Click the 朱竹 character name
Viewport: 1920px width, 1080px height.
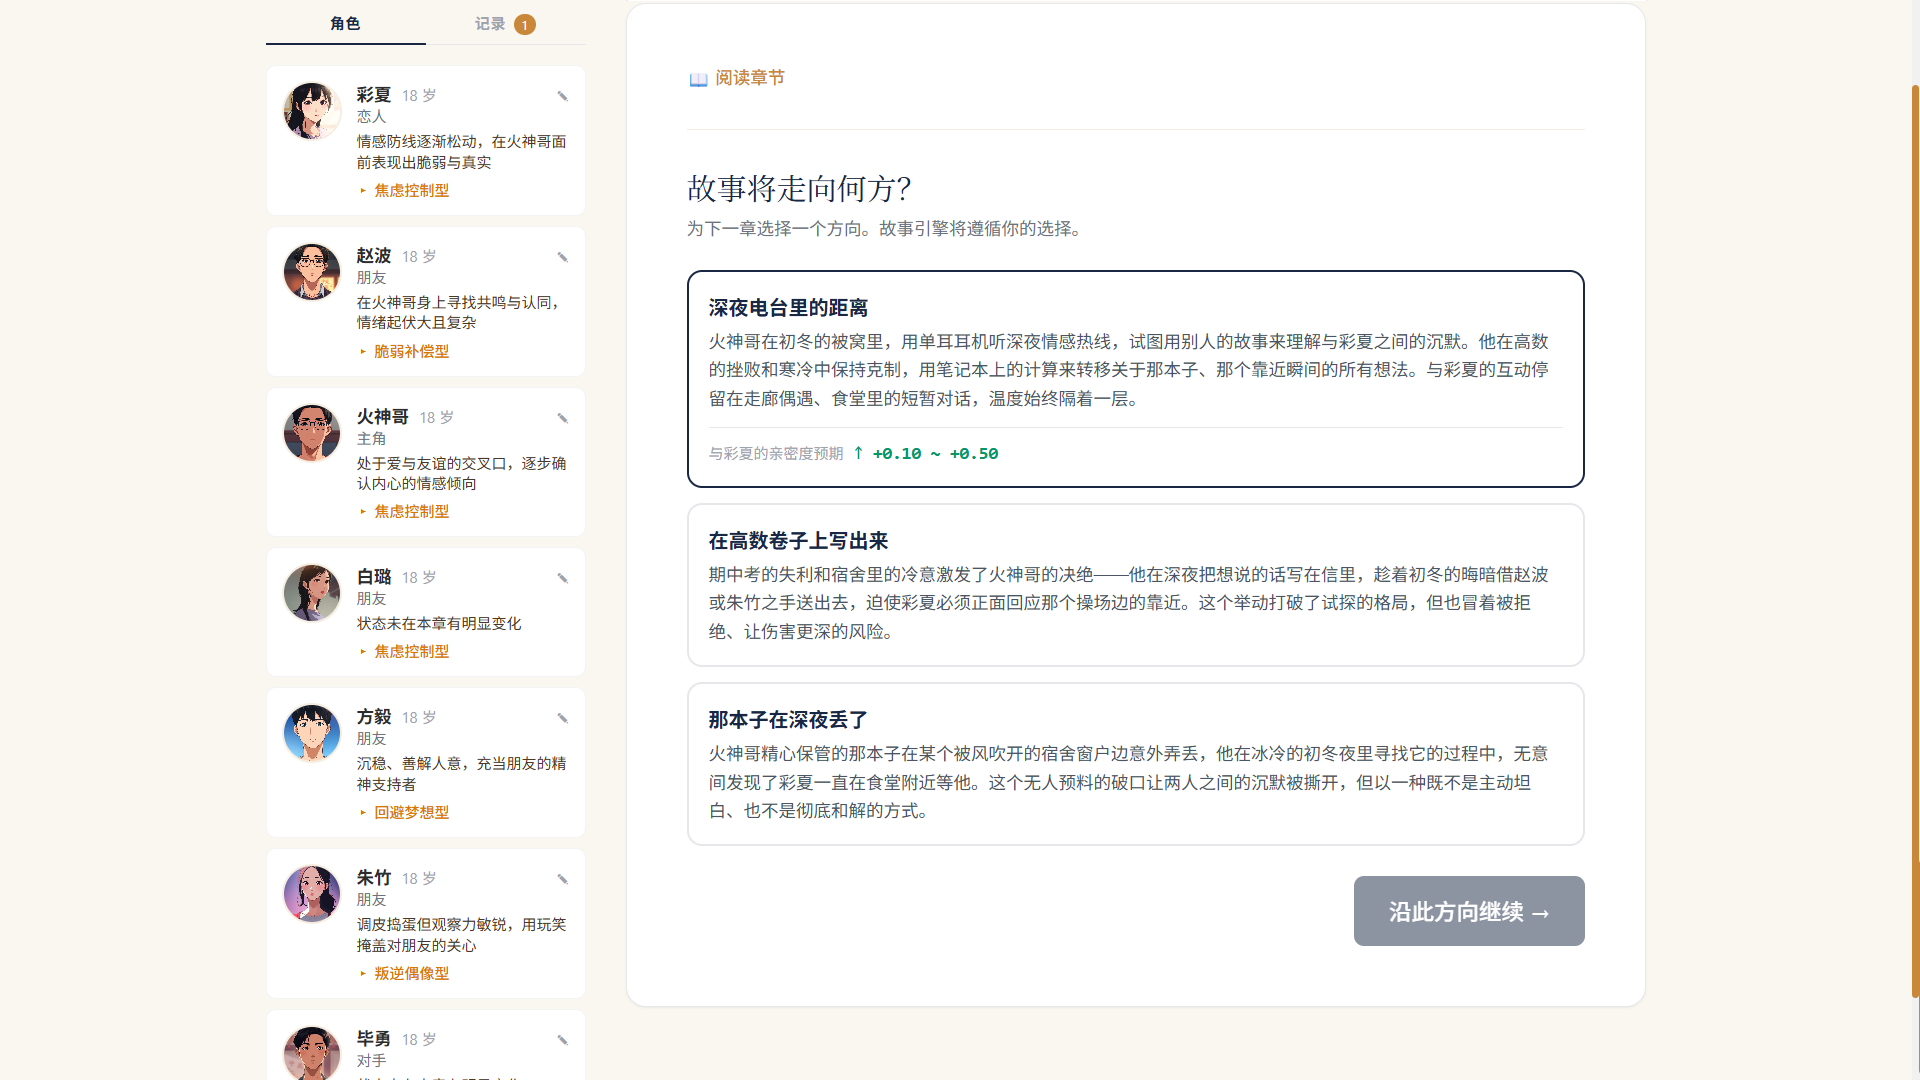(374, 878)
